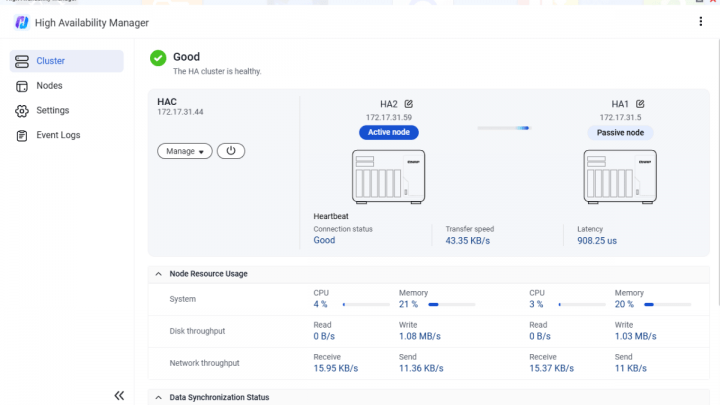The image size is (720, 405).
Task: Open the three-dot more options menu
Action: tap(700, 22)
